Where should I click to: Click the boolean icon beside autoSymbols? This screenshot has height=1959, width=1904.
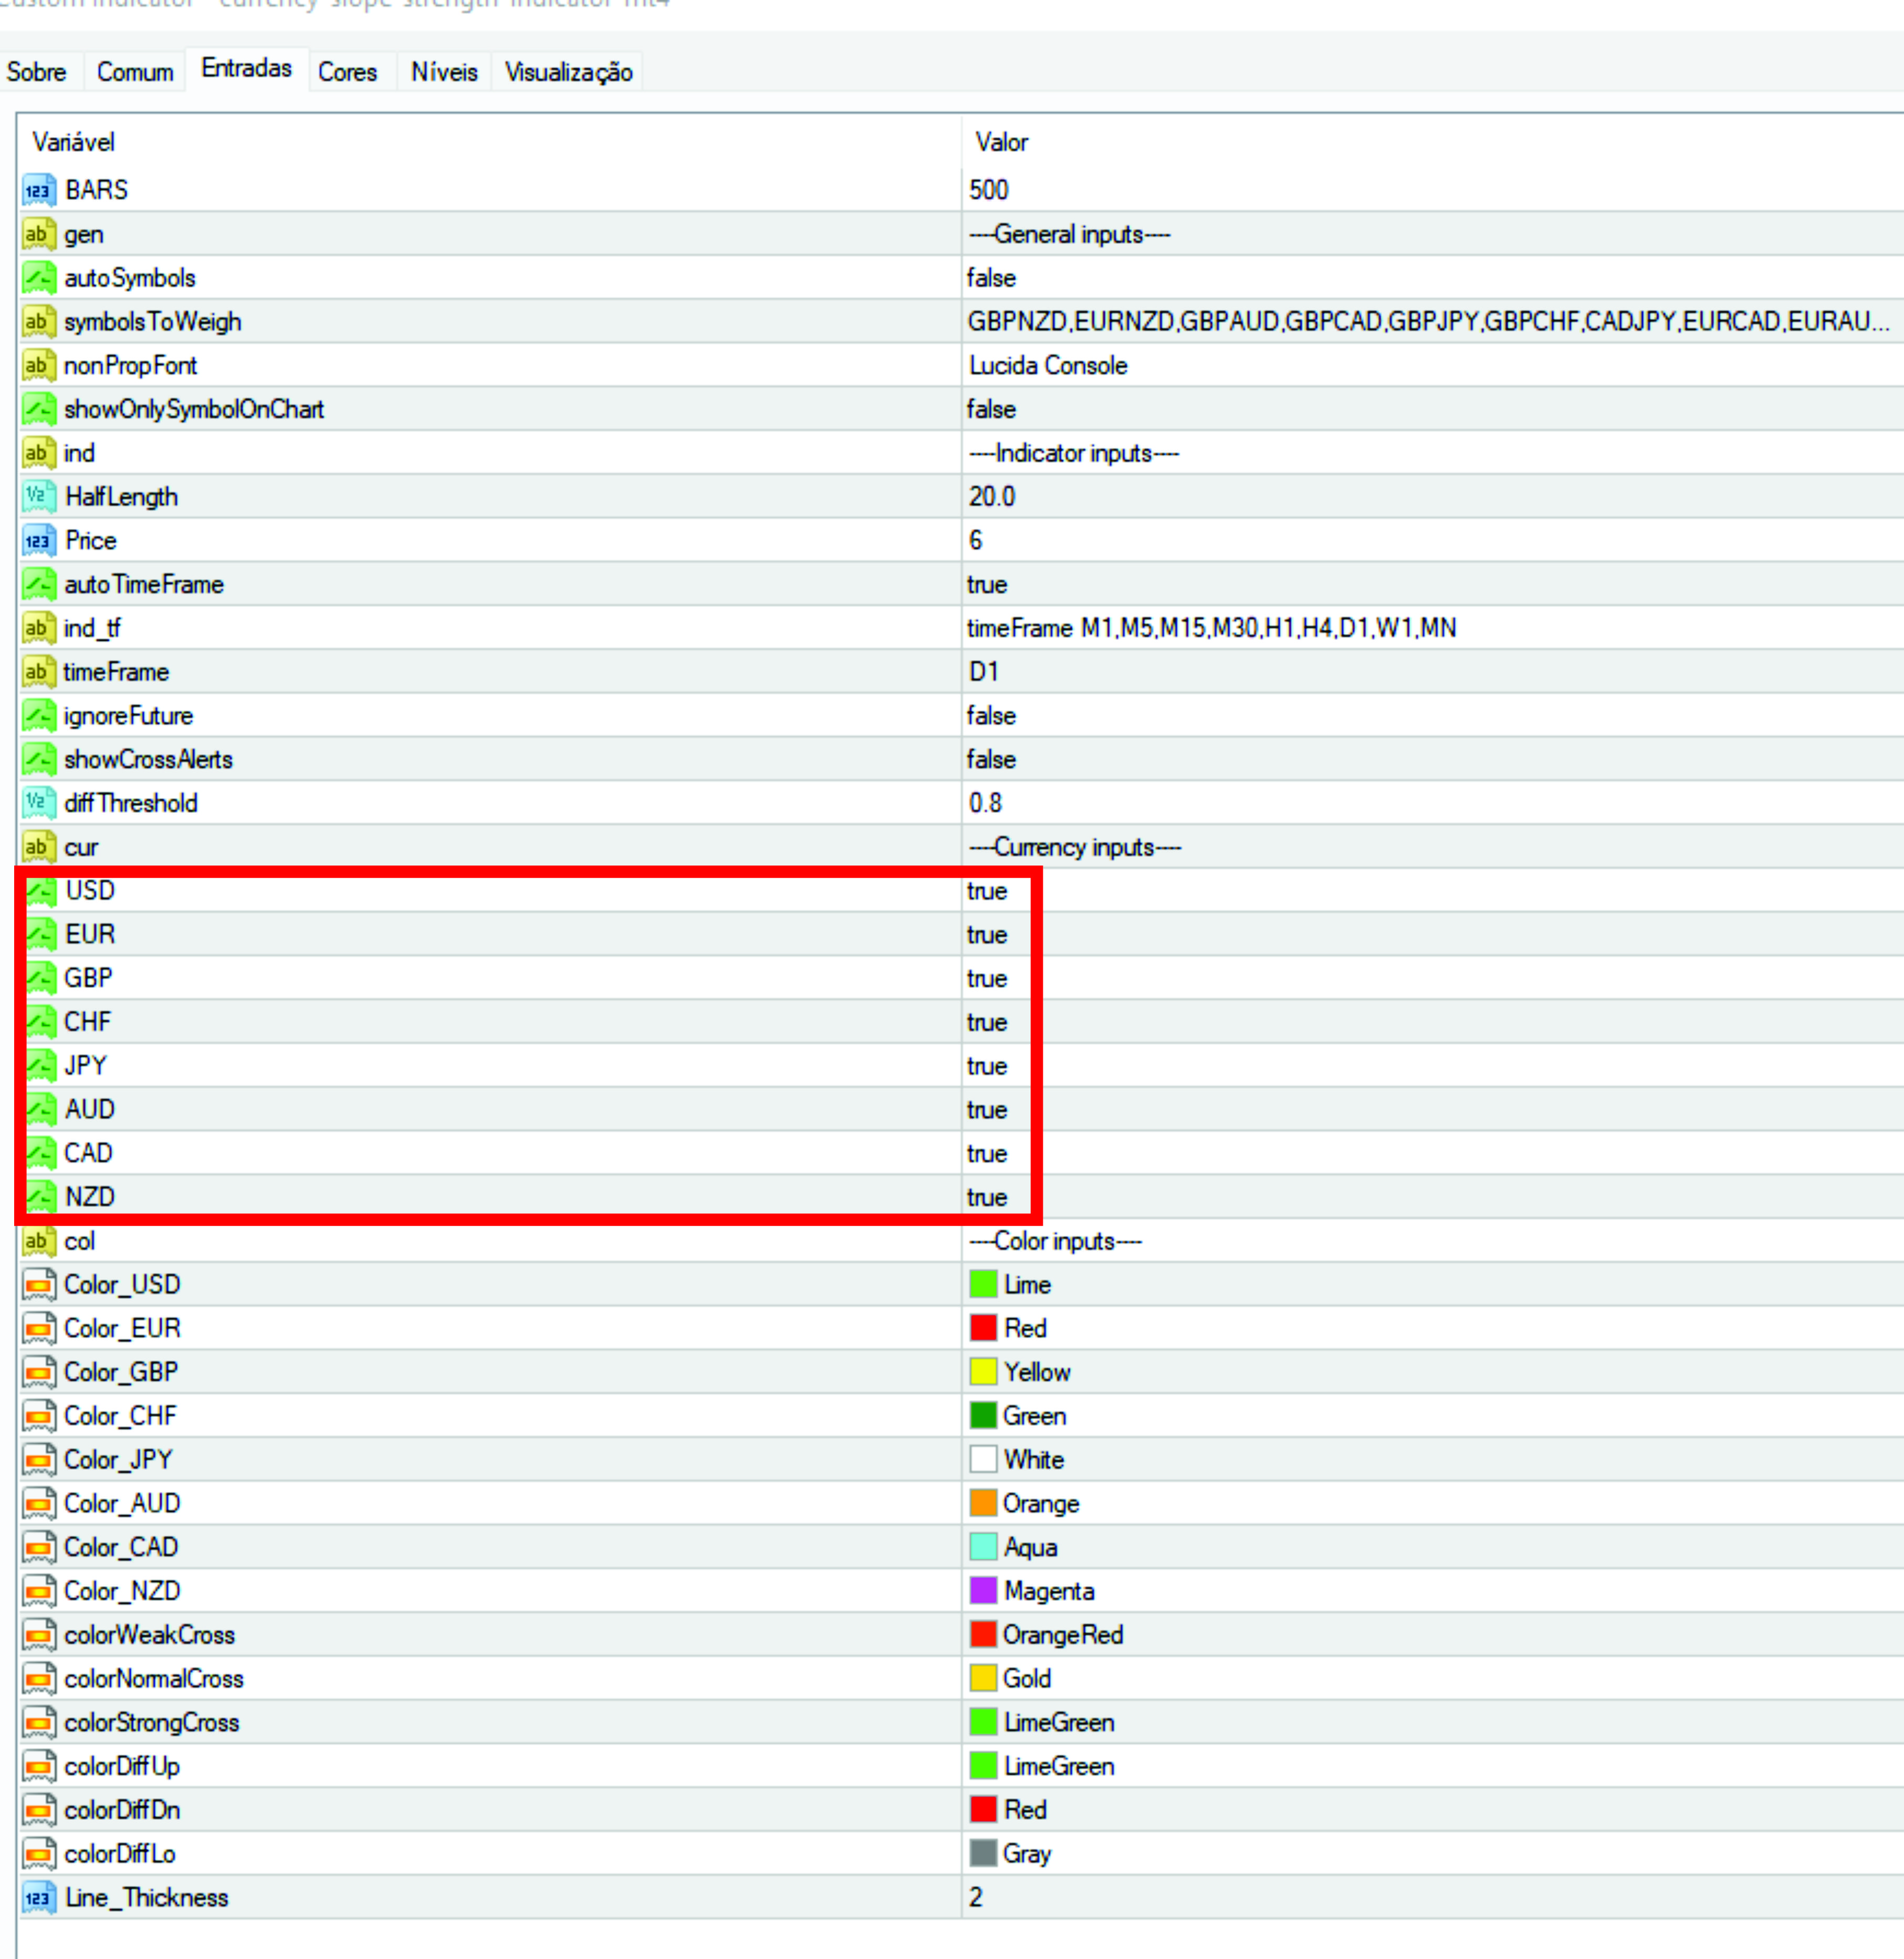tap(38, 278)
